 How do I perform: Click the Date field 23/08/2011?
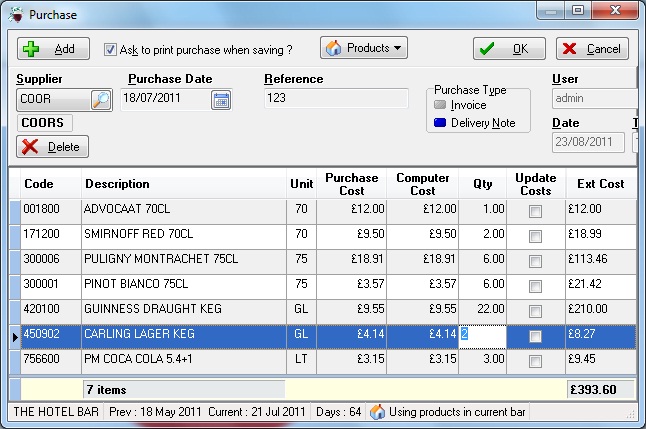point(588,142)
